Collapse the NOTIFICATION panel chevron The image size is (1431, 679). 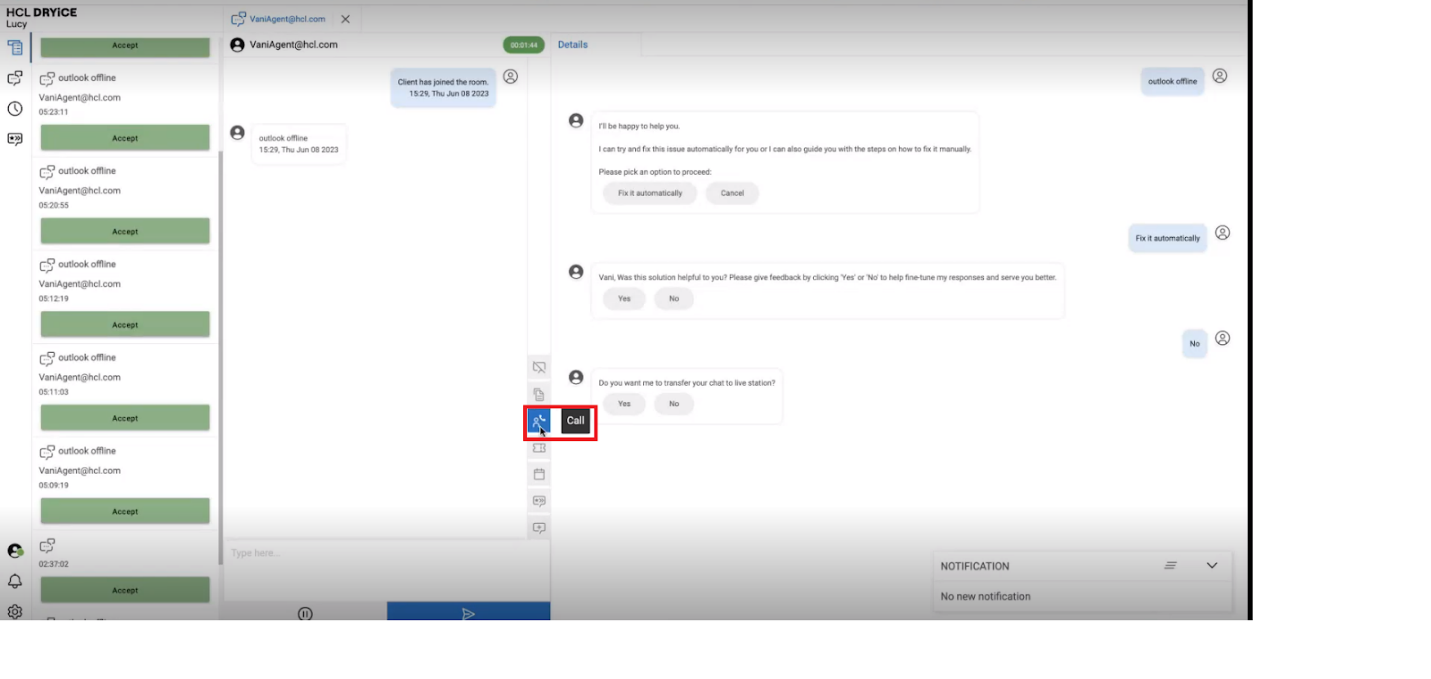(1212, 566)
